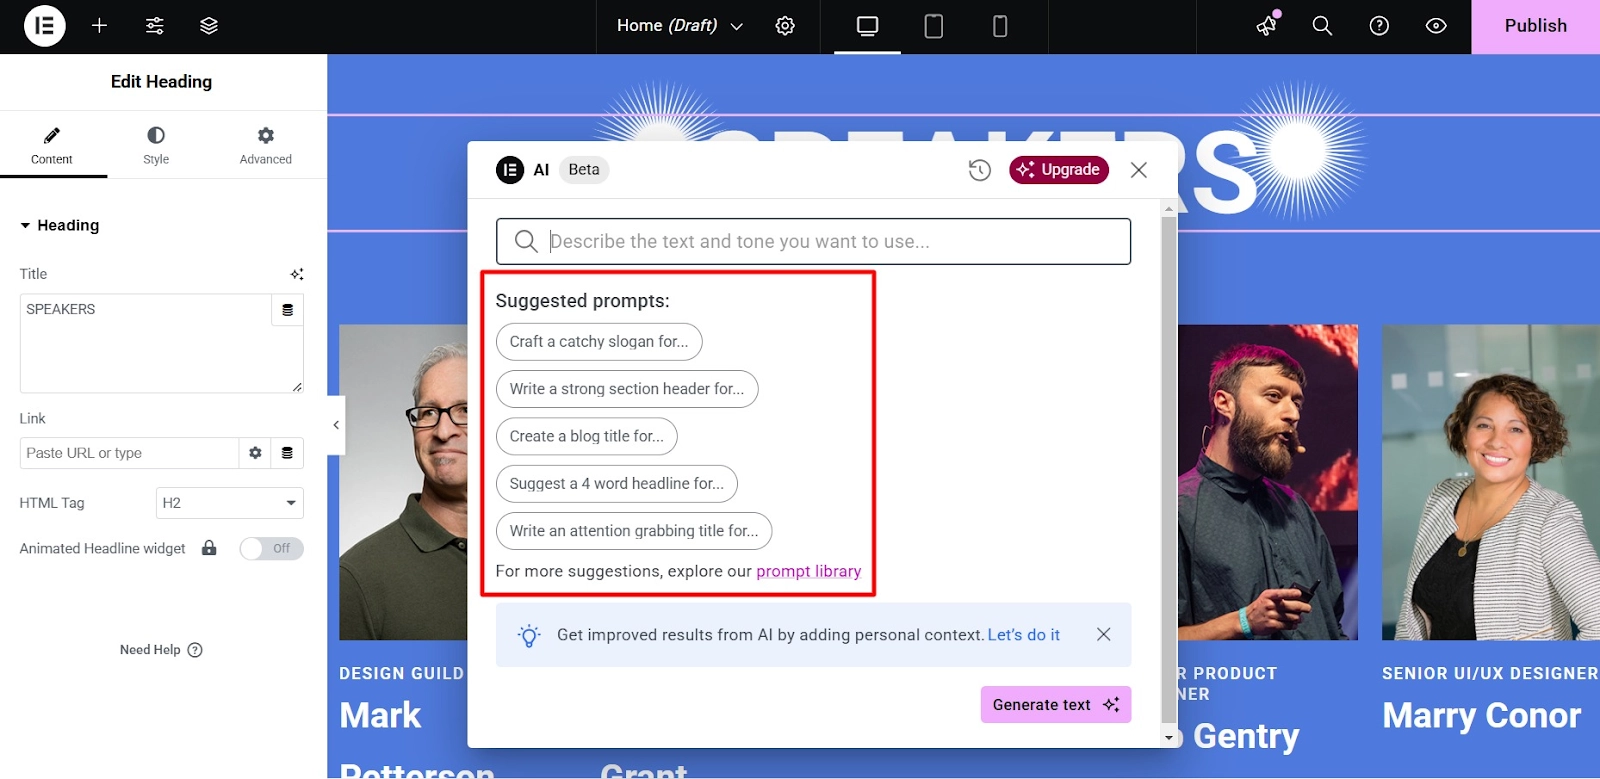Open AI prompt history clock icon

979,170
